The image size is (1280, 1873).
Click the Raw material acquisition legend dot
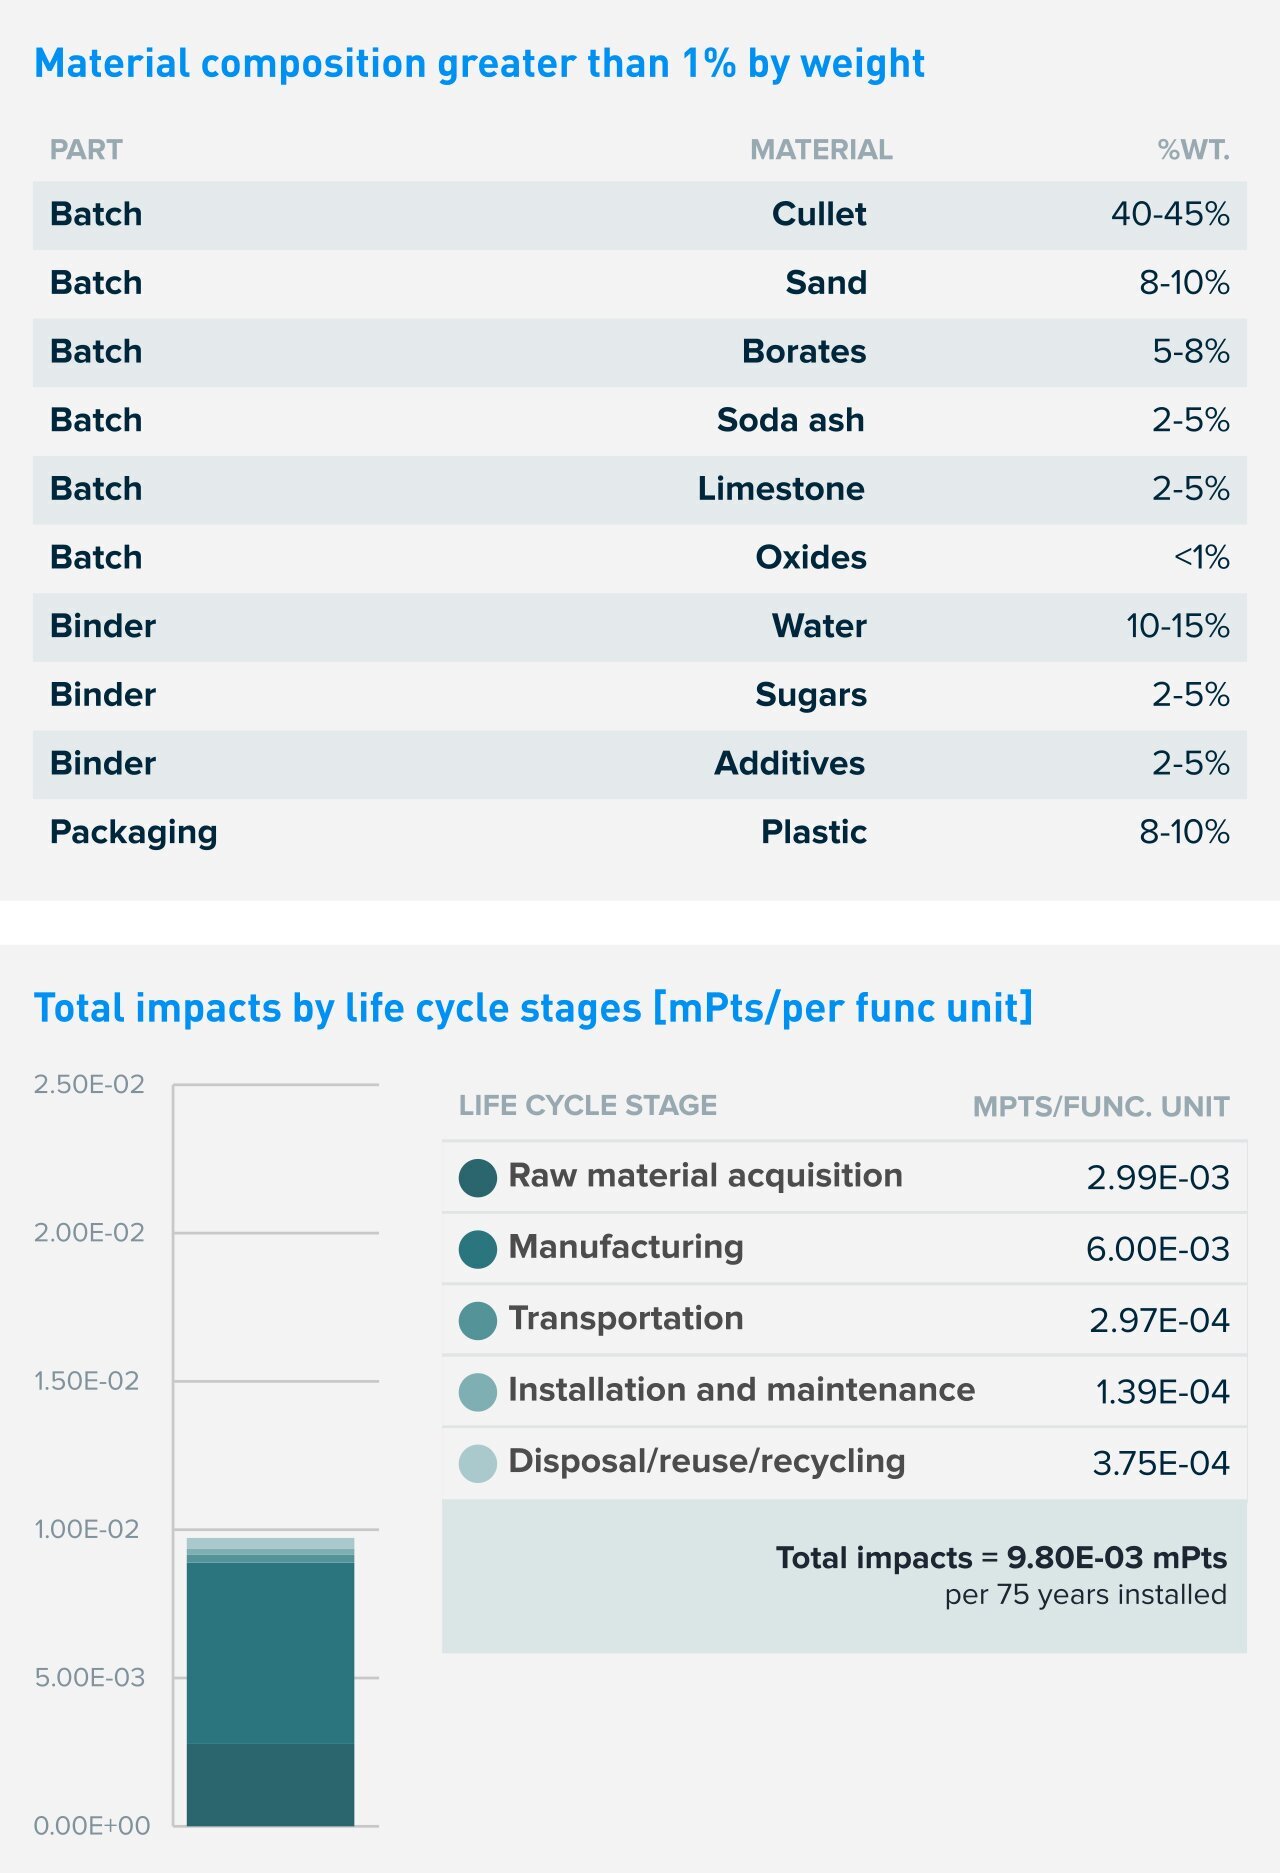478,1177
